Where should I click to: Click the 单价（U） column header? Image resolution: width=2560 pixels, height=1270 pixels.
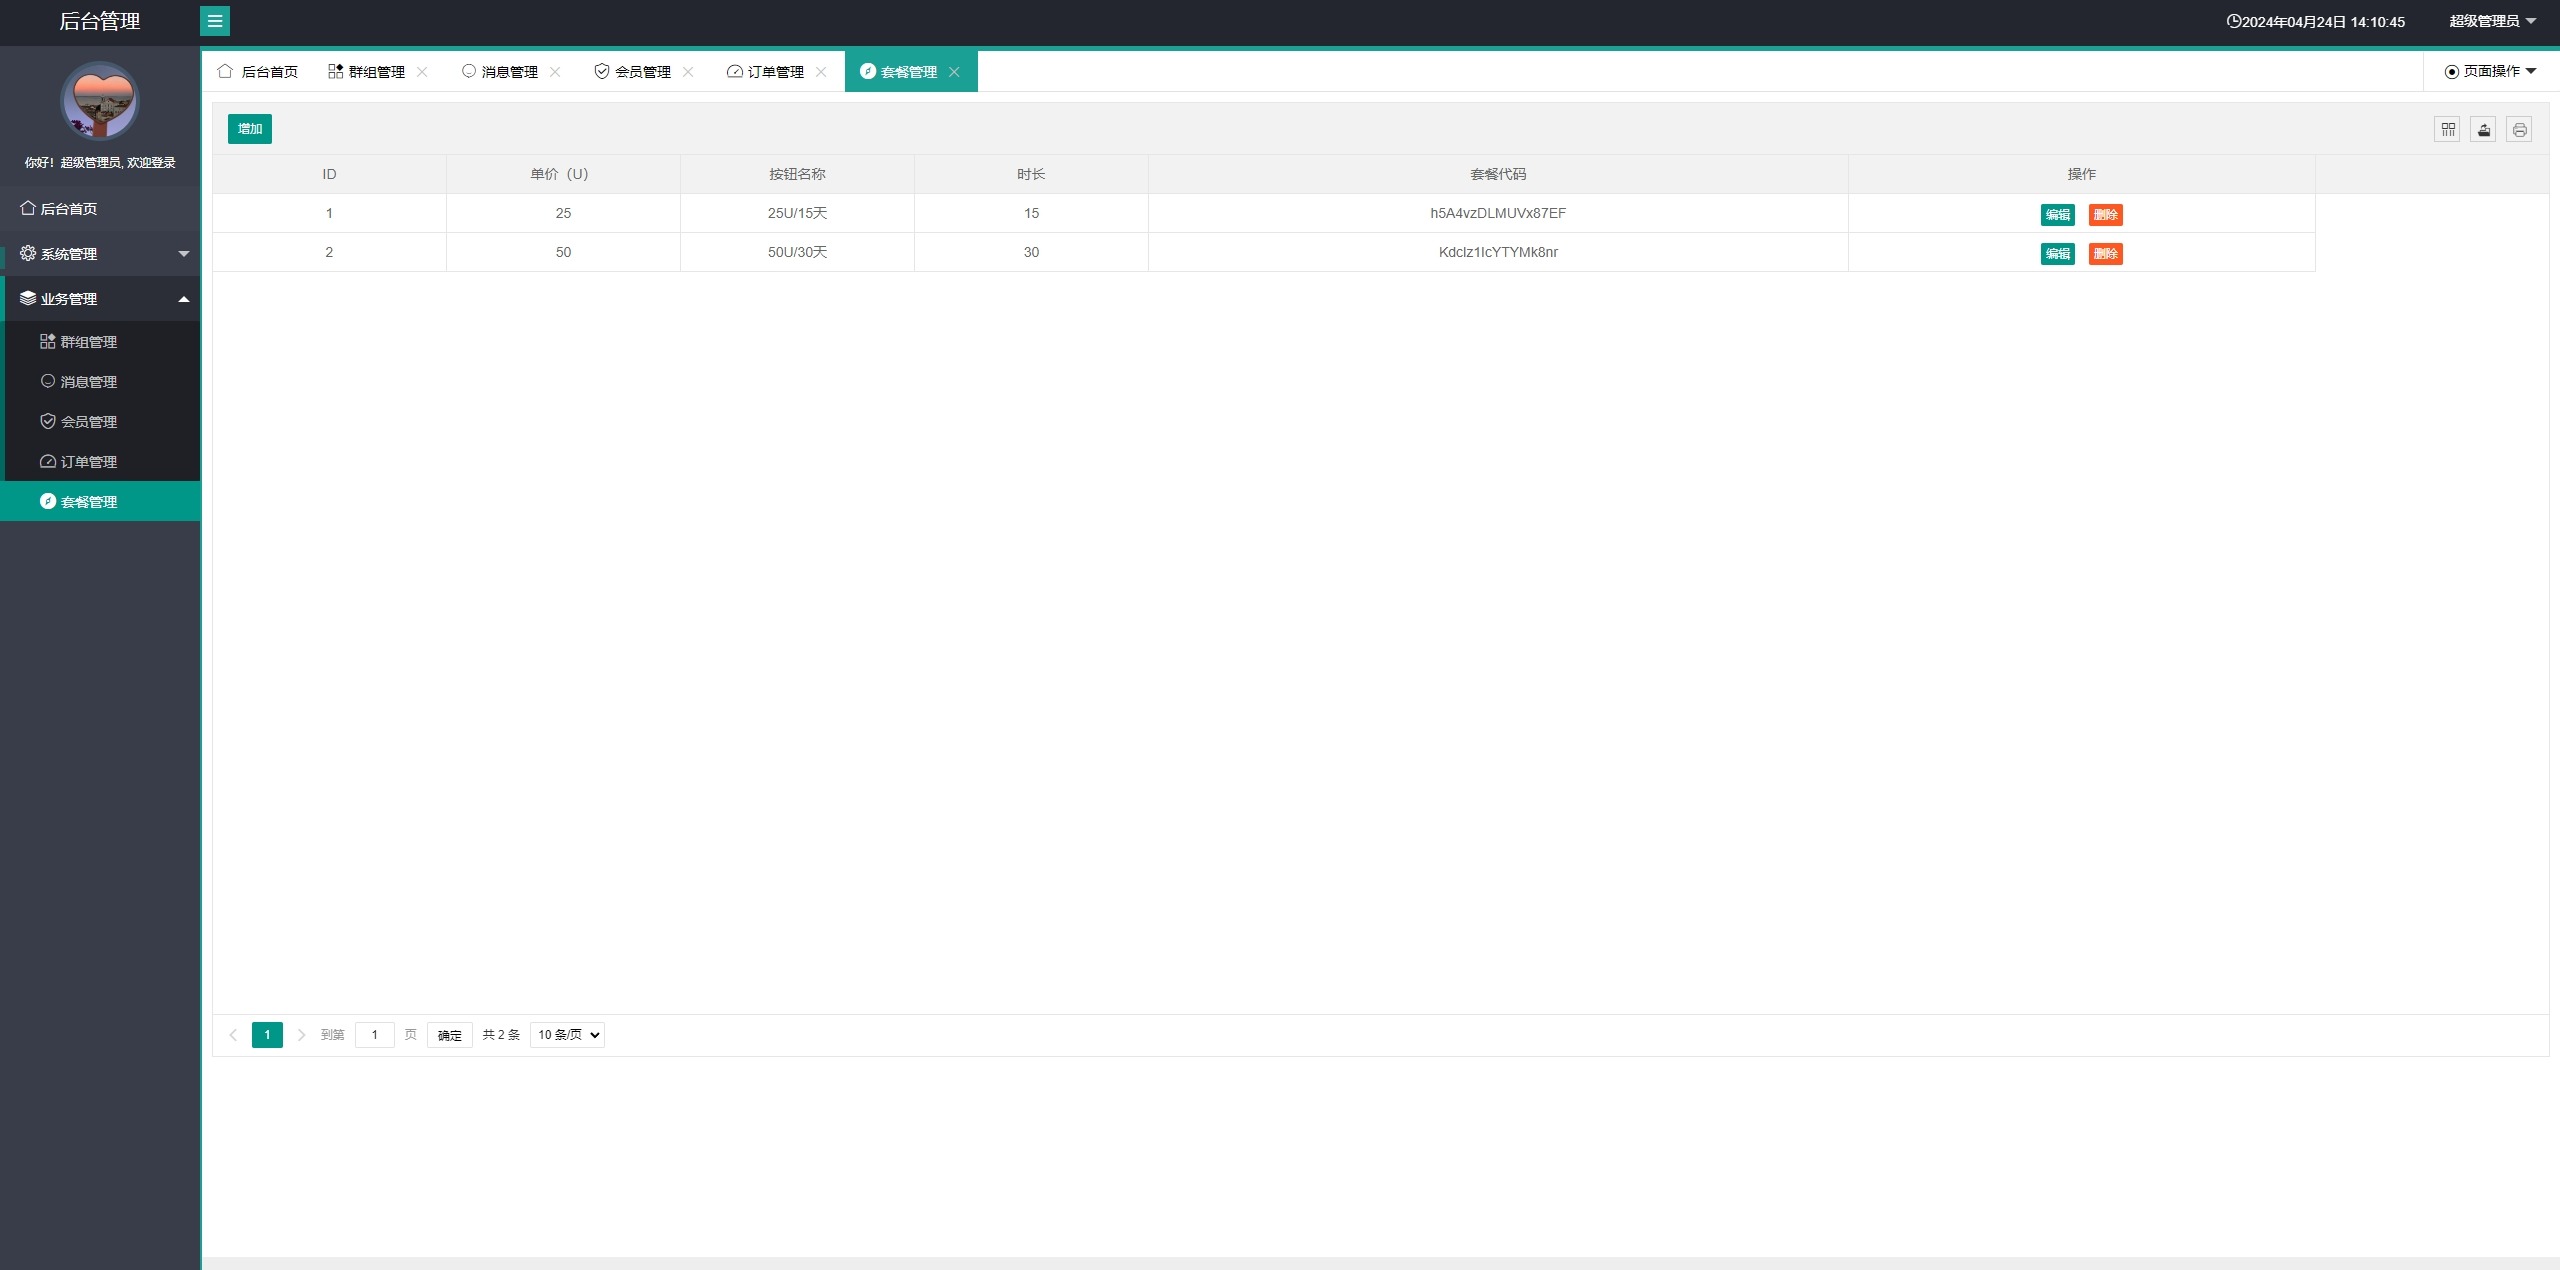[563, 174]
